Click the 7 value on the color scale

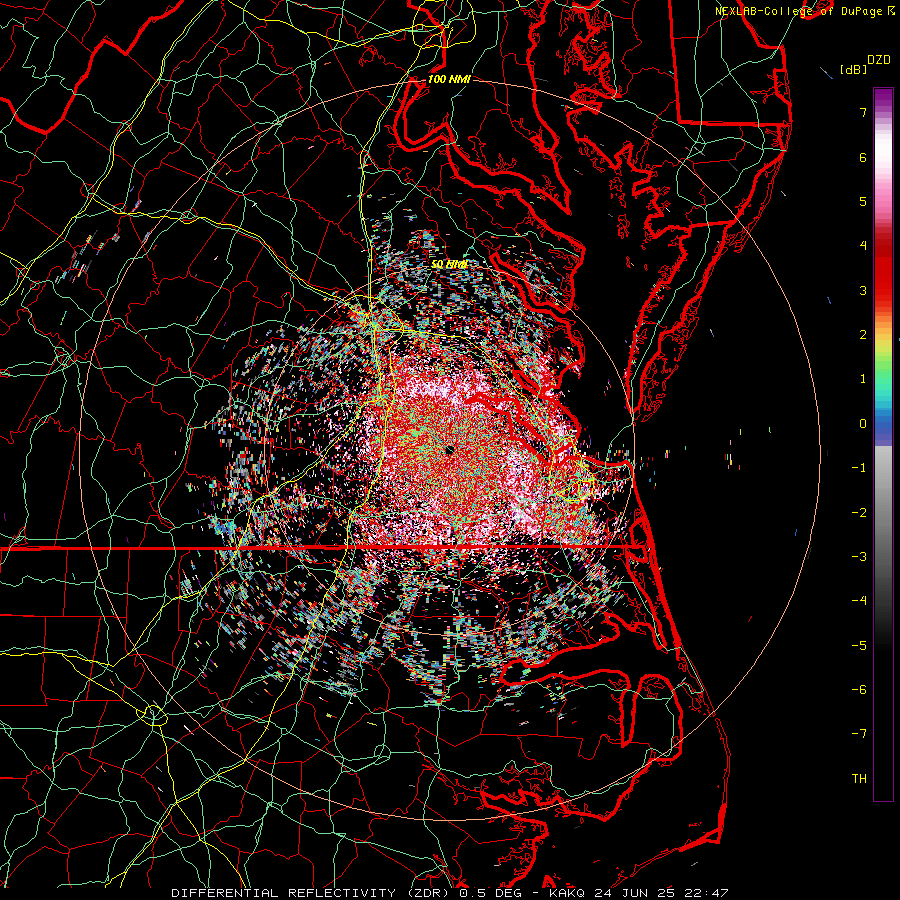[863, 112]
